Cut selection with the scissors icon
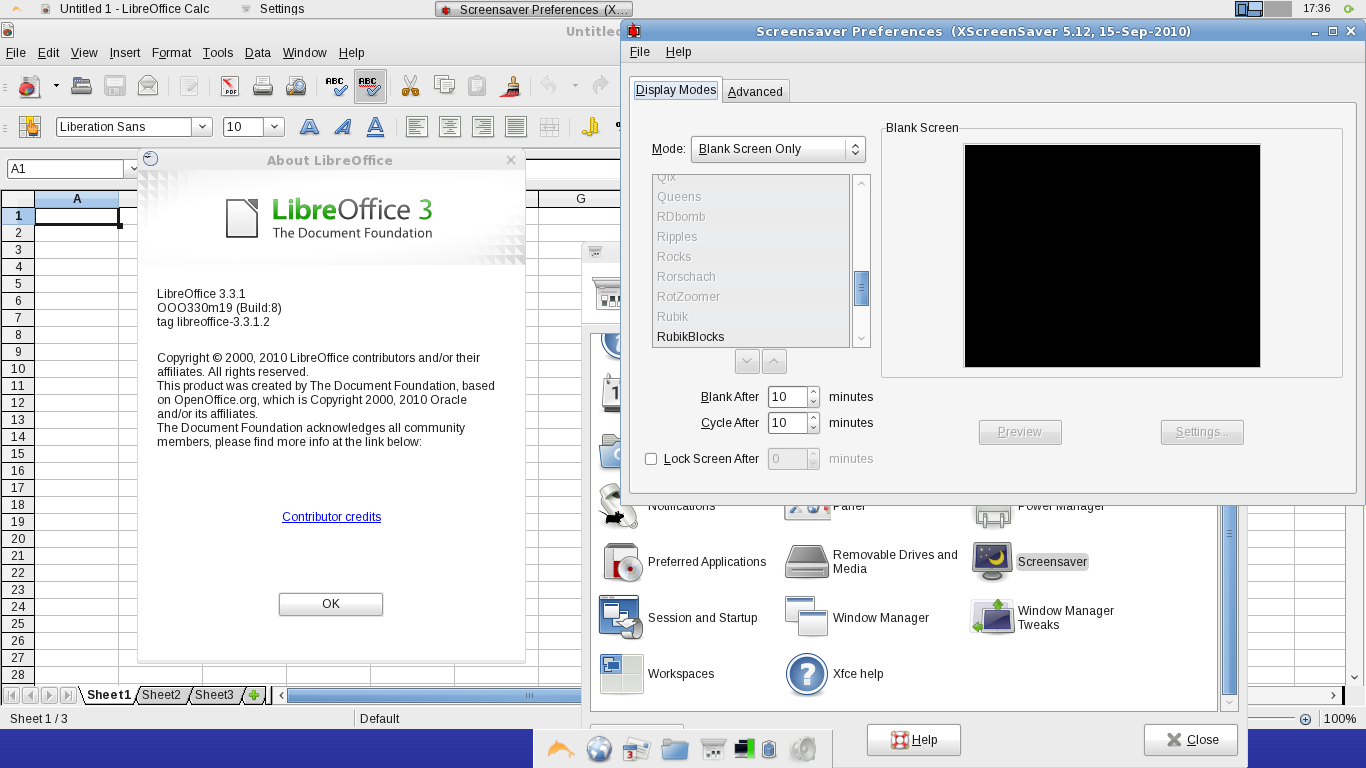This screenshot has height=768, width=1366. click(410, 86)
